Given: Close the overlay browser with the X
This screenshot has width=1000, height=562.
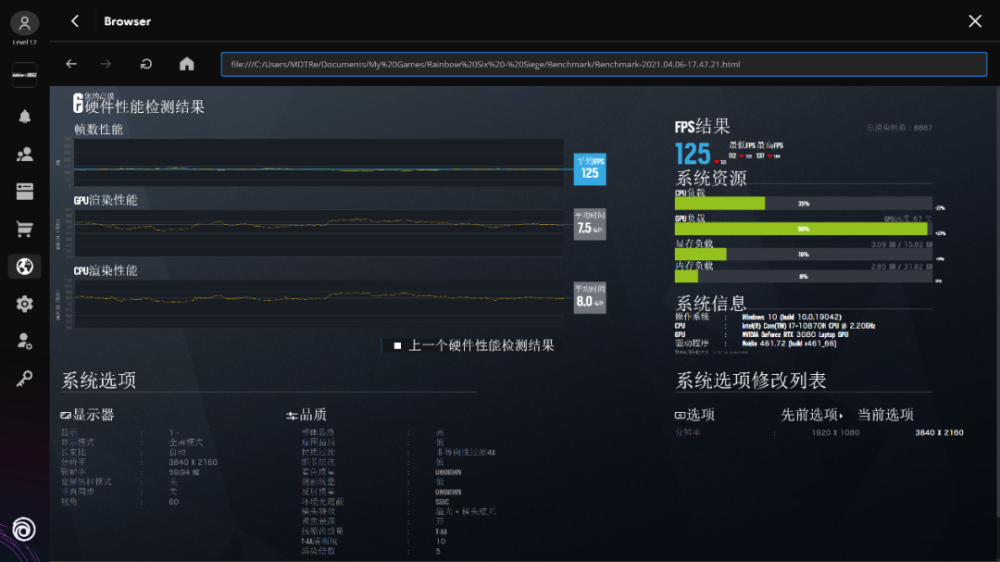Looking at the screenshot, I should (974, 21).
